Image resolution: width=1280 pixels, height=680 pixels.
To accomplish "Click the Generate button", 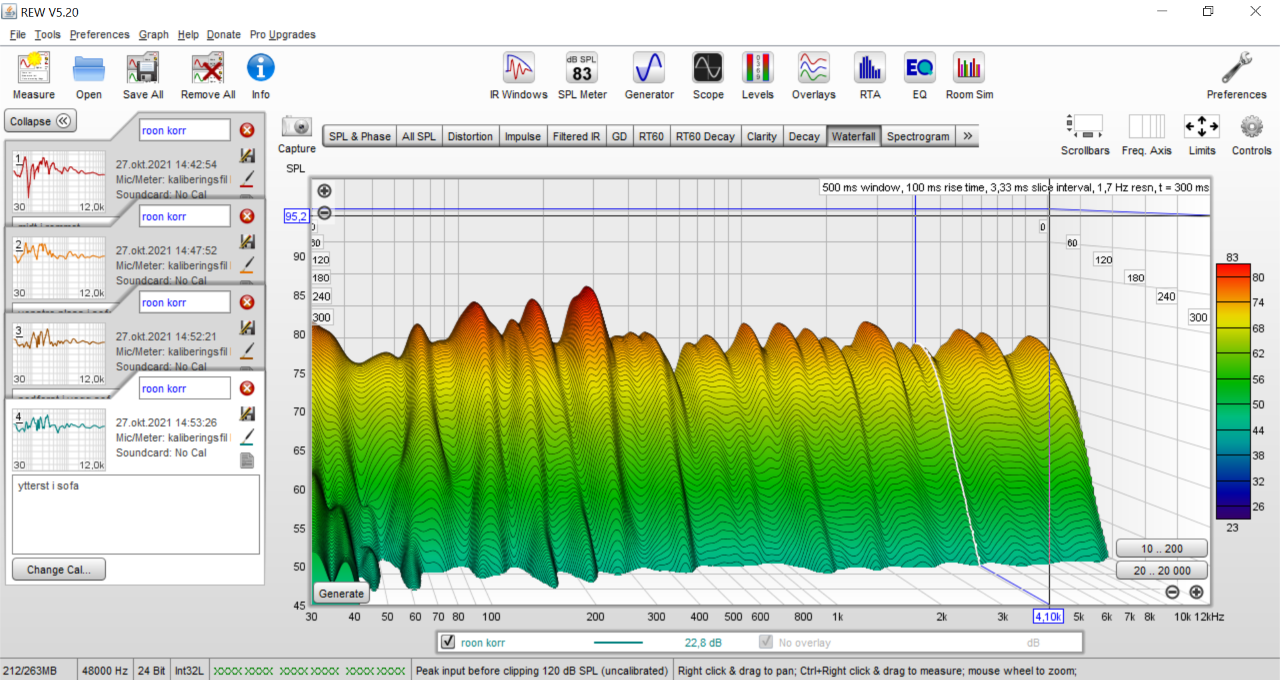I will coord(340,593).
